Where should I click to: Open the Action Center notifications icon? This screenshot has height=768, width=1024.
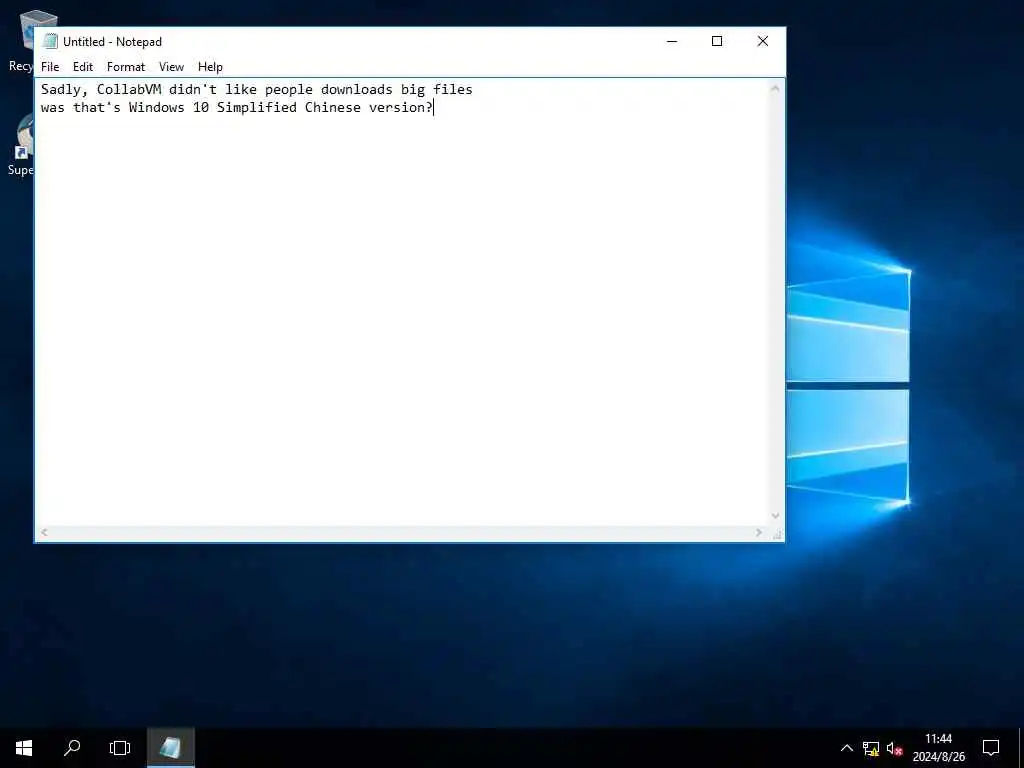tap(991, 748)
